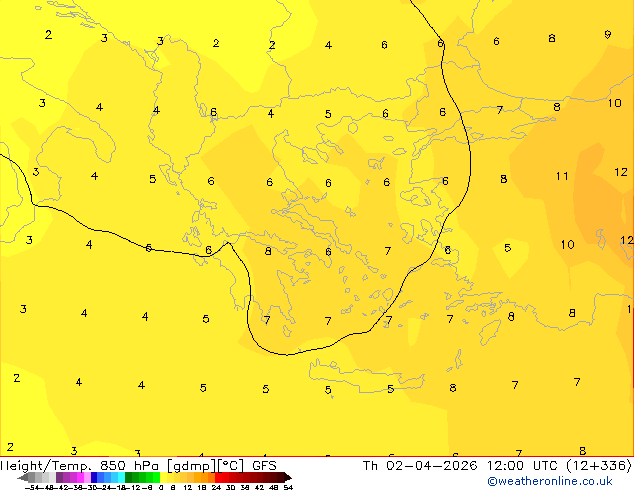Click the GFS model label
634x490 pixels.
[264, 466]
